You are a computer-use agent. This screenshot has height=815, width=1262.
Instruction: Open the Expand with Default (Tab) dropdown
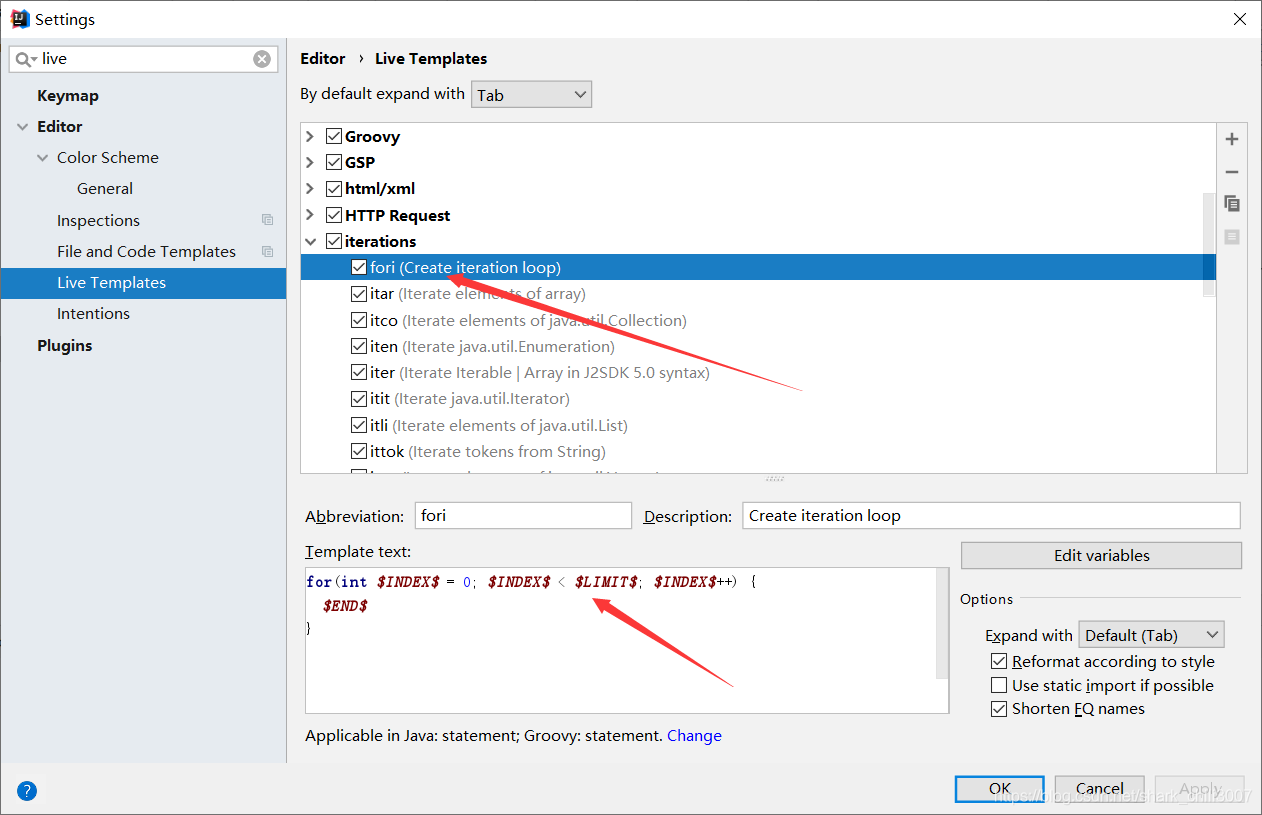tap(1151, 635)
